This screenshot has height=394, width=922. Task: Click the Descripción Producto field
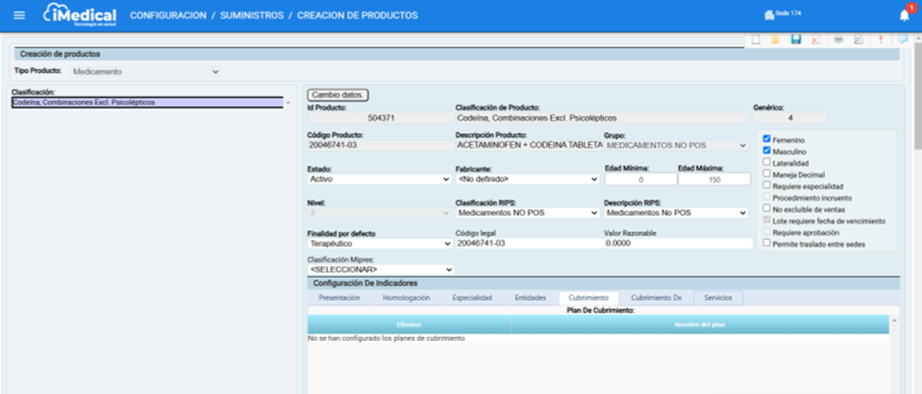(529, 145)
